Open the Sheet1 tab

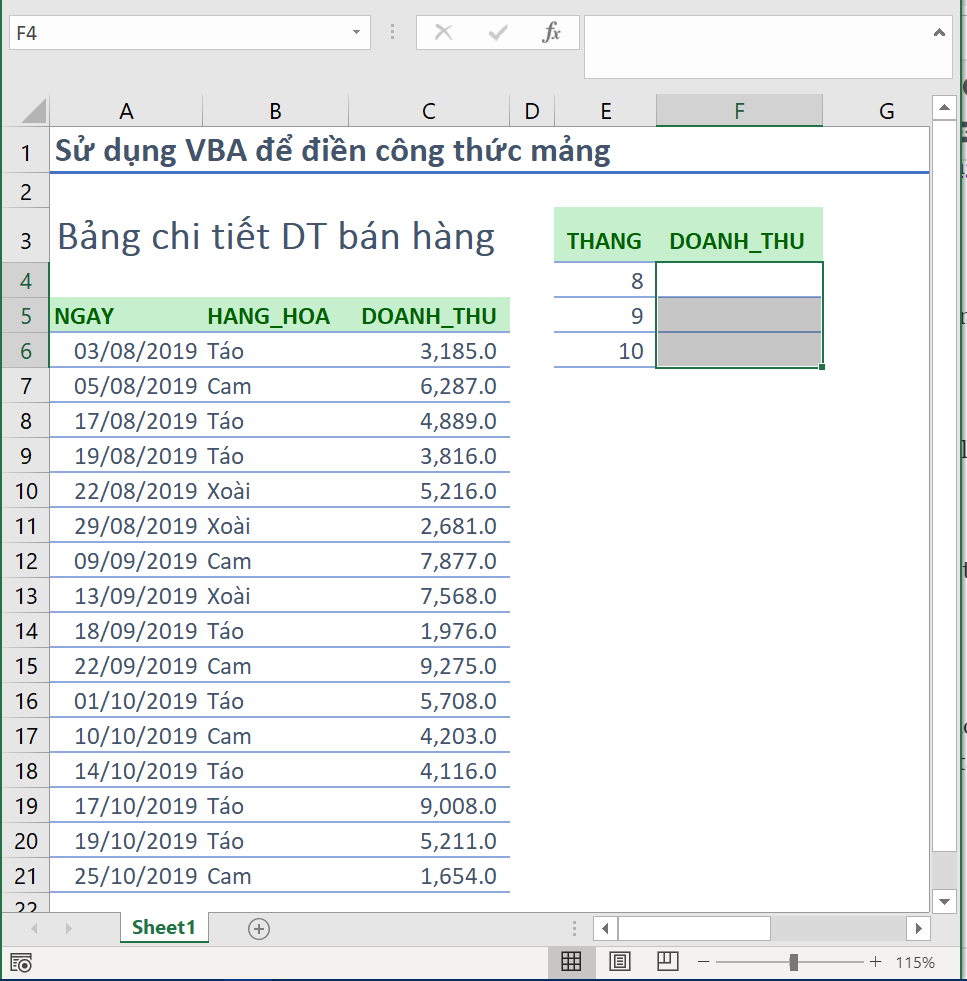164,927
